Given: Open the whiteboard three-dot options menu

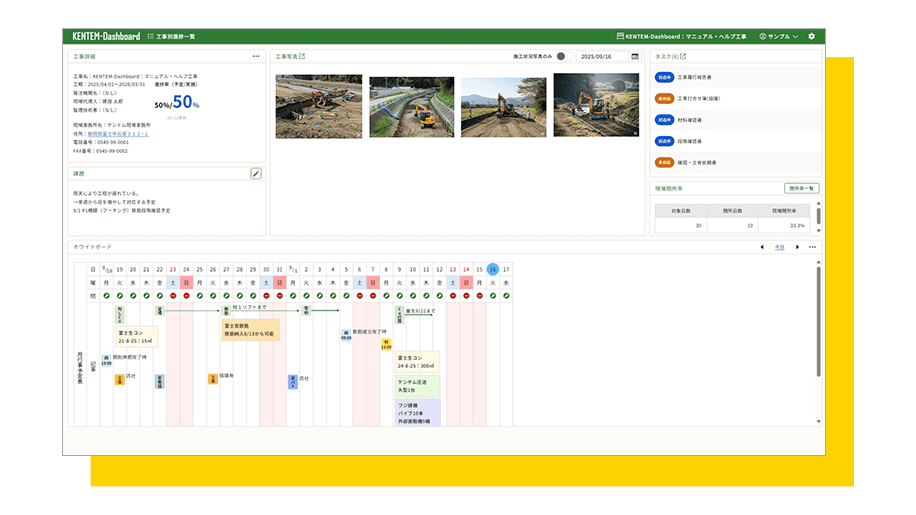Looking at the screenshot, I should point(812,247).
